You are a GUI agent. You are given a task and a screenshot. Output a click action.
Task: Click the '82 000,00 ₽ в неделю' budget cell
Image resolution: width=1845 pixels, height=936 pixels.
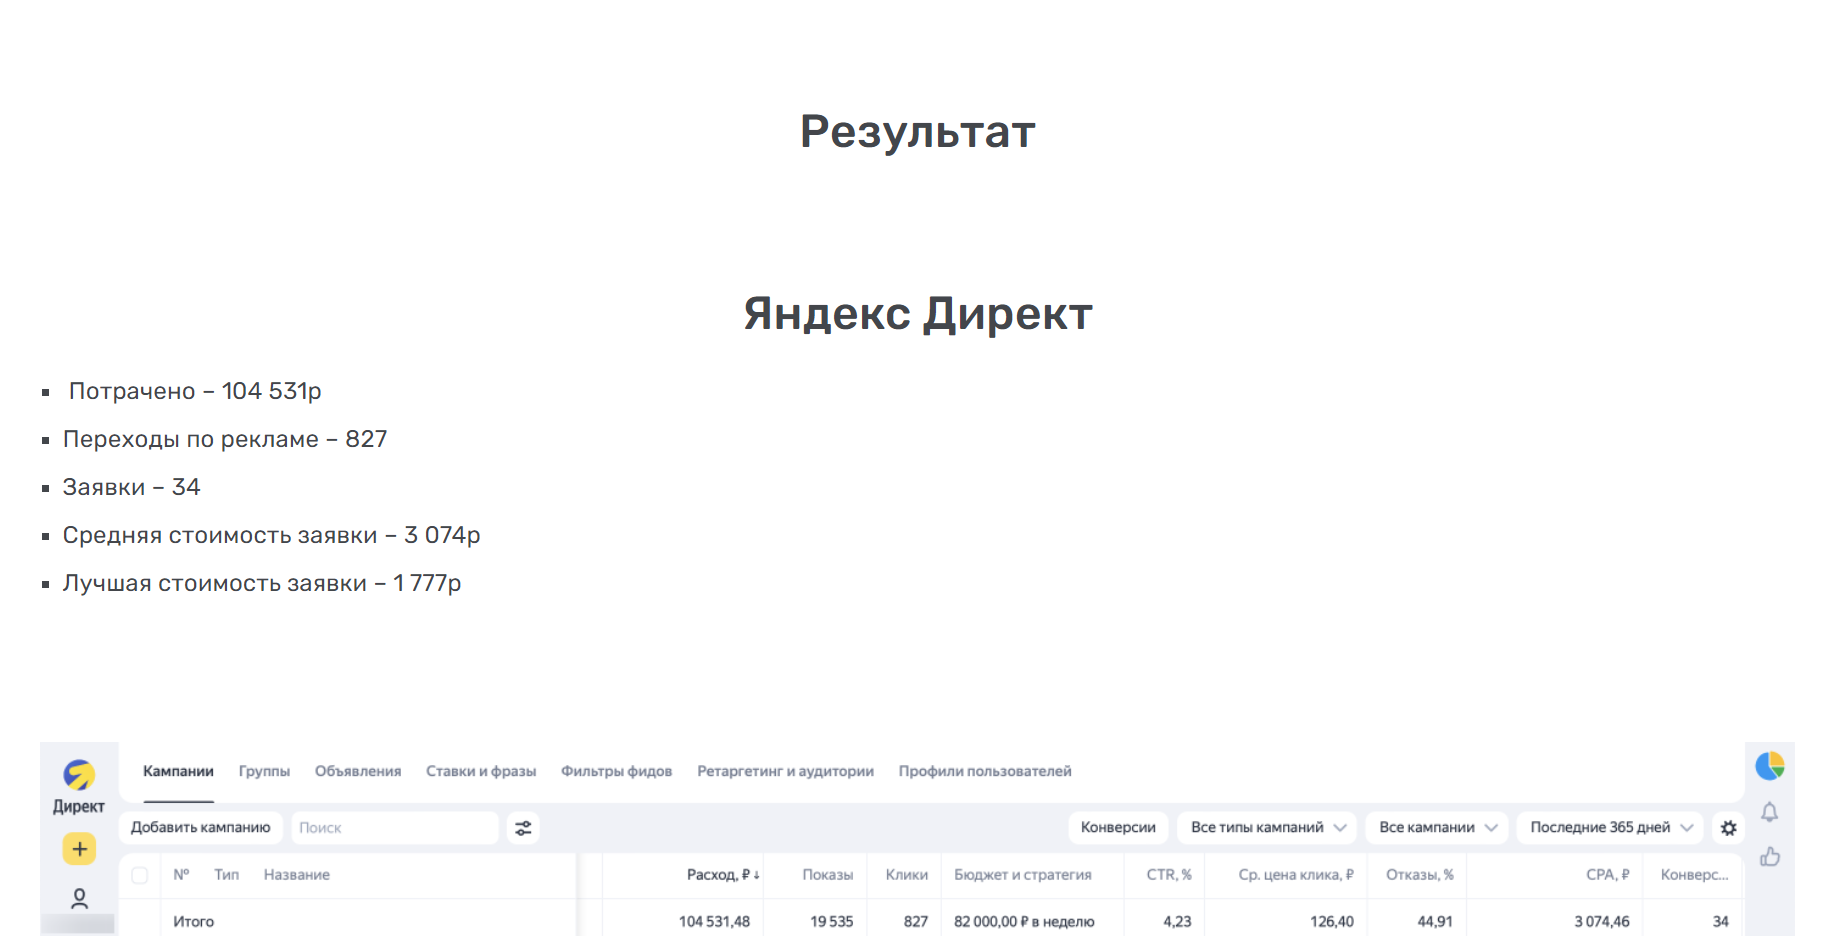point(1024,922)
